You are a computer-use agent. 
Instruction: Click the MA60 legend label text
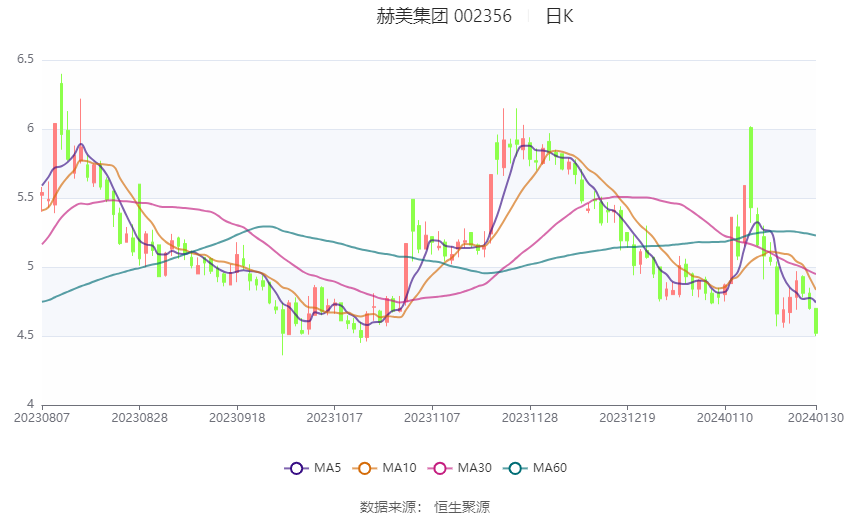[550, 468]
